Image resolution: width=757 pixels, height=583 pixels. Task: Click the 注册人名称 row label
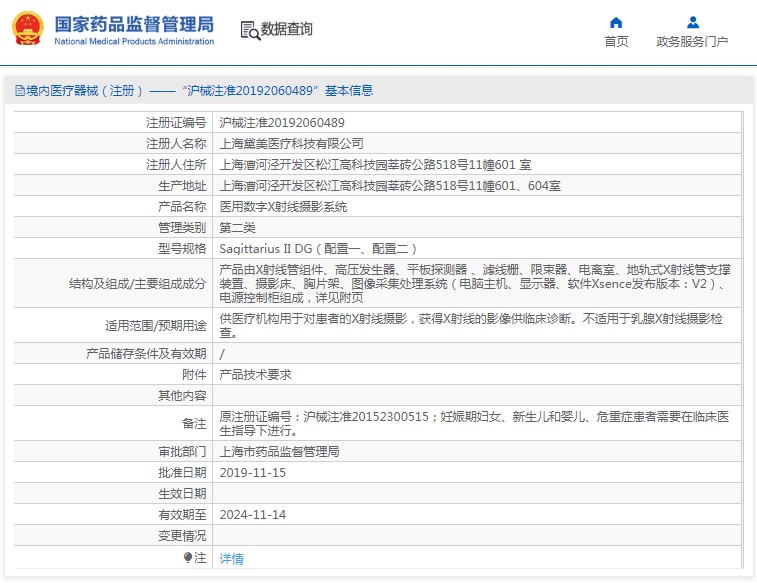(x=176, y=143)
